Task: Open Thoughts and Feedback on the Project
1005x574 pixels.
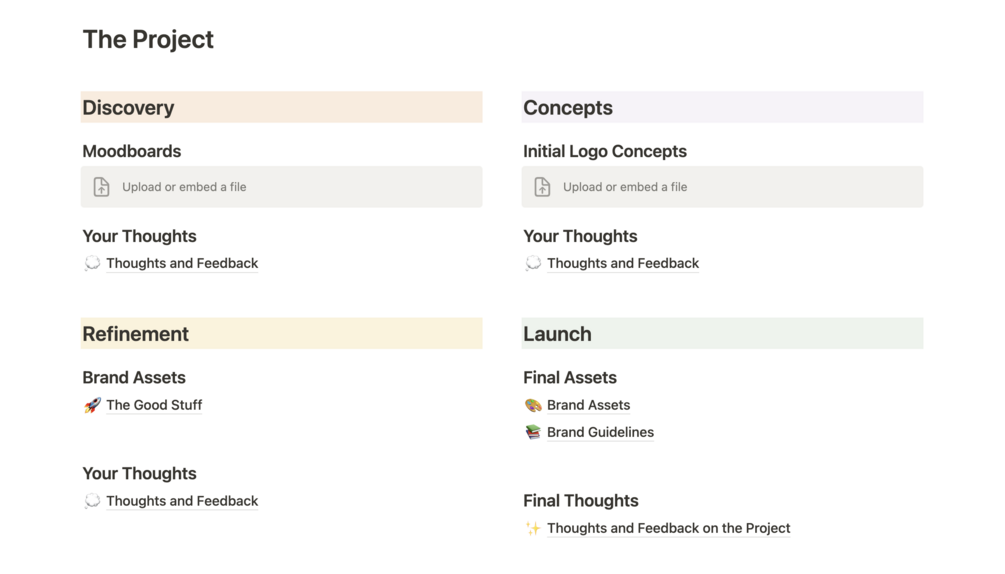Action: [x=668, y=529]
